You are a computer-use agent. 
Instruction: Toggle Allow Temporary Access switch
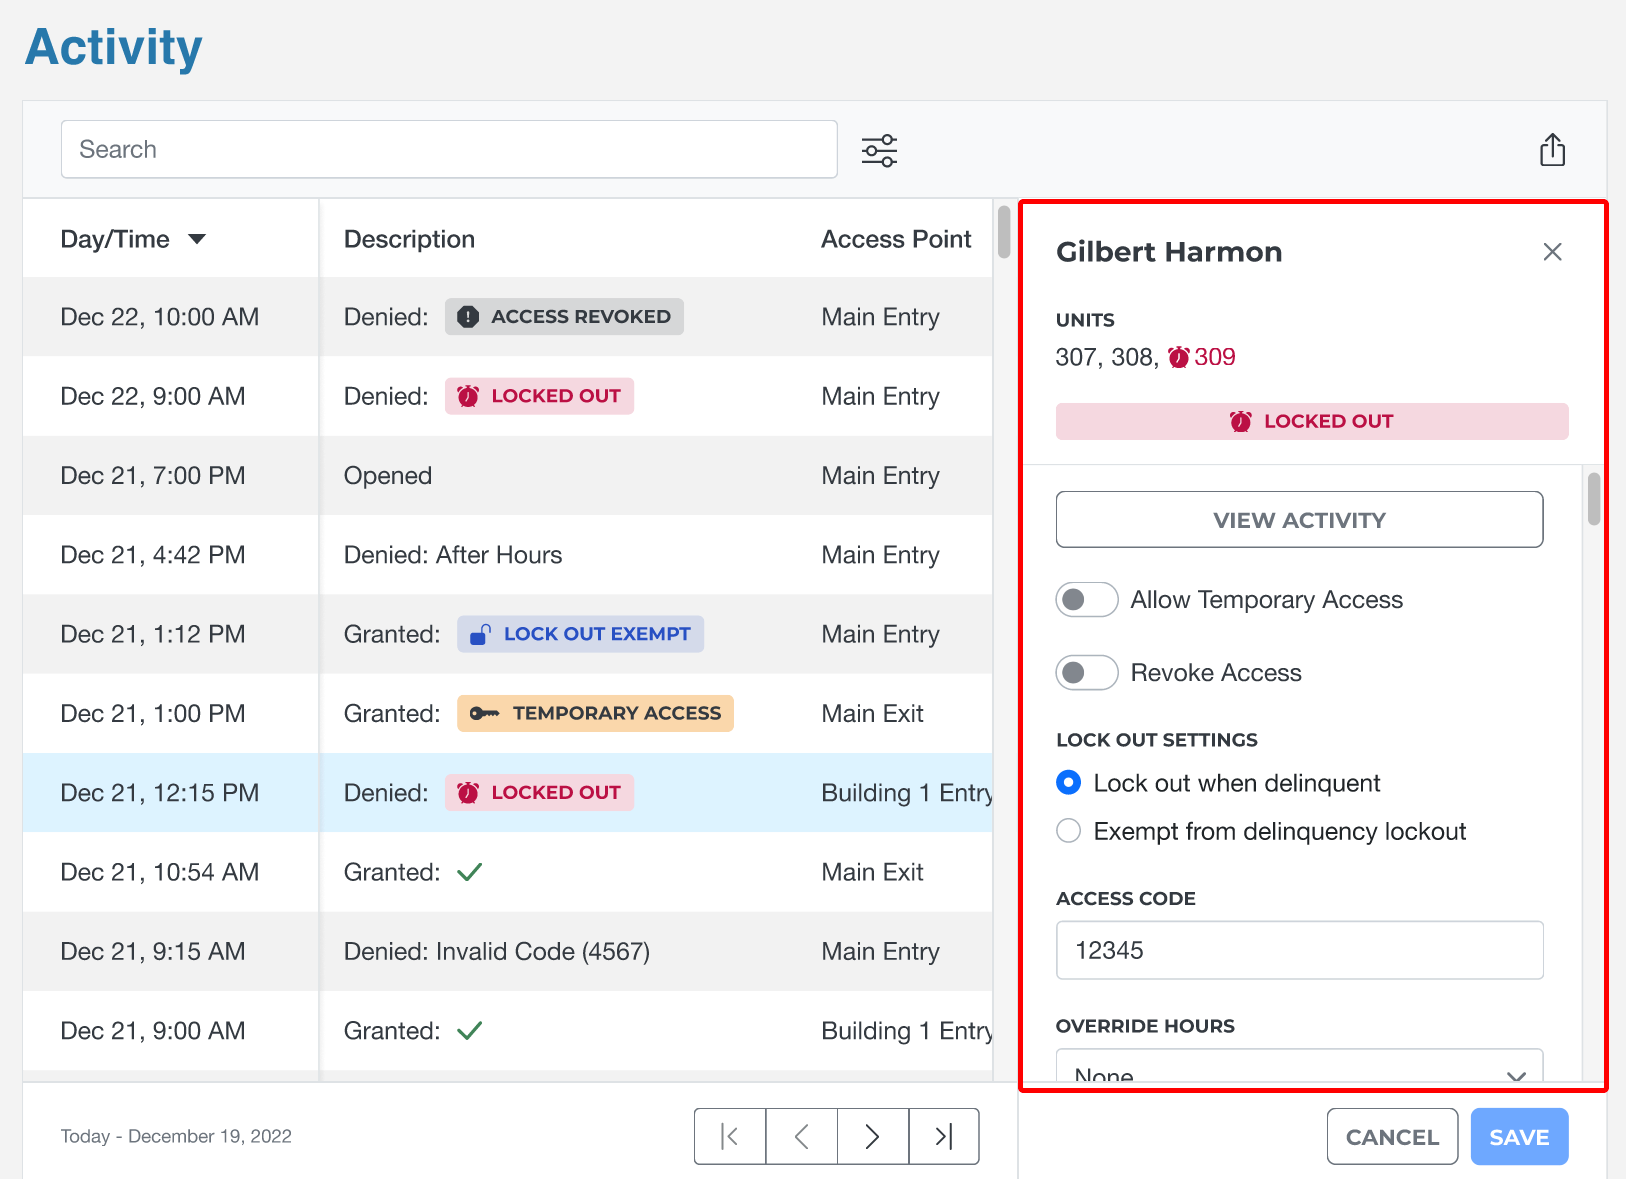pyautogui.click(x=1087, y=600)
